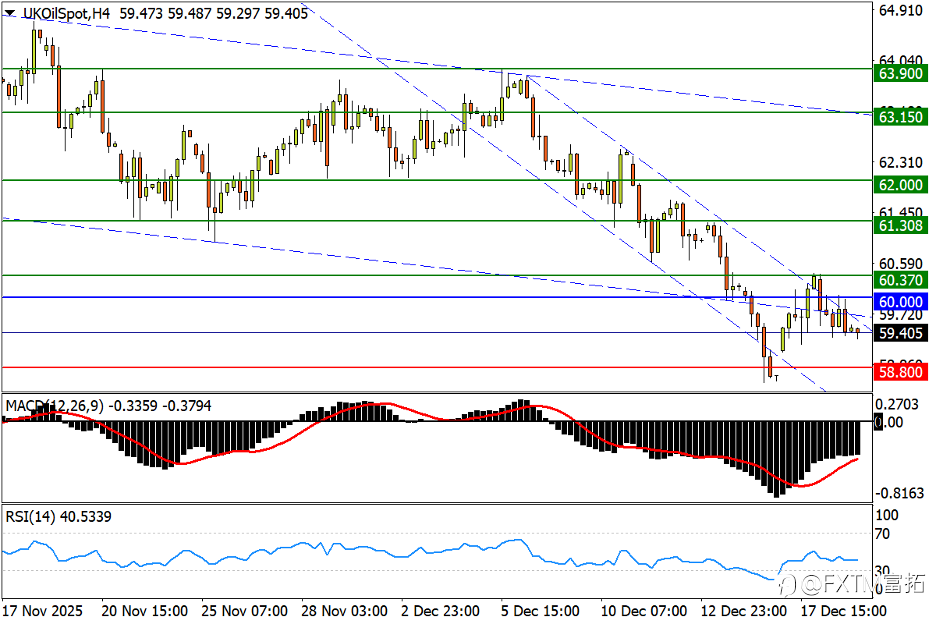
Task: Select the 0.2703 MACD scale value
Action: [897, 404]
